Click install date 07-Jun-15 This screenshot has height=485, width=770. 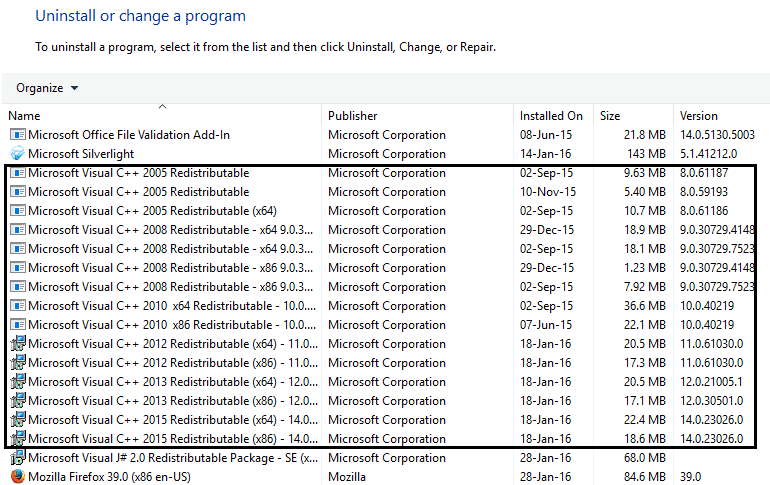point(546,325)
